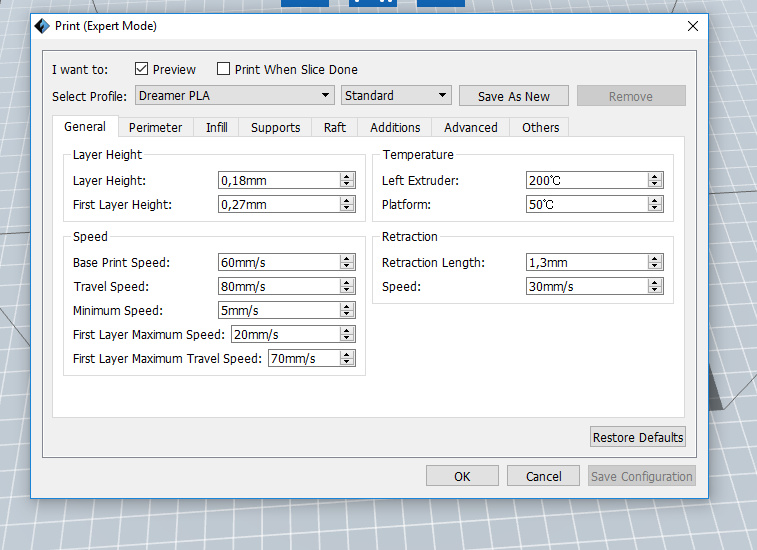Adjust the Base Print Speed stepper
Screen dimensions: 757x550
point(347,263)
